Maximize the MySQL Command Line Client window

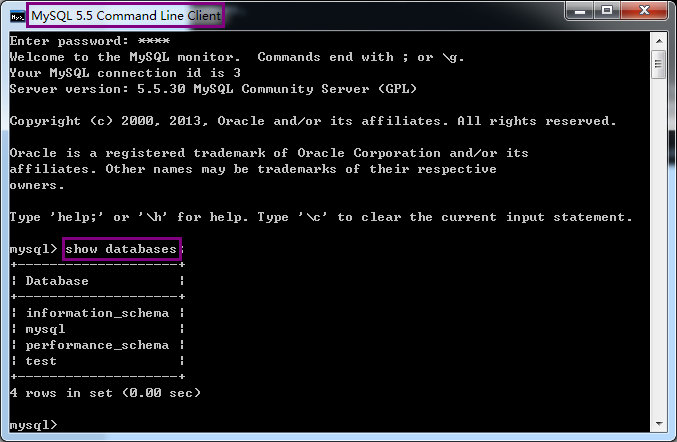point(607,10)
